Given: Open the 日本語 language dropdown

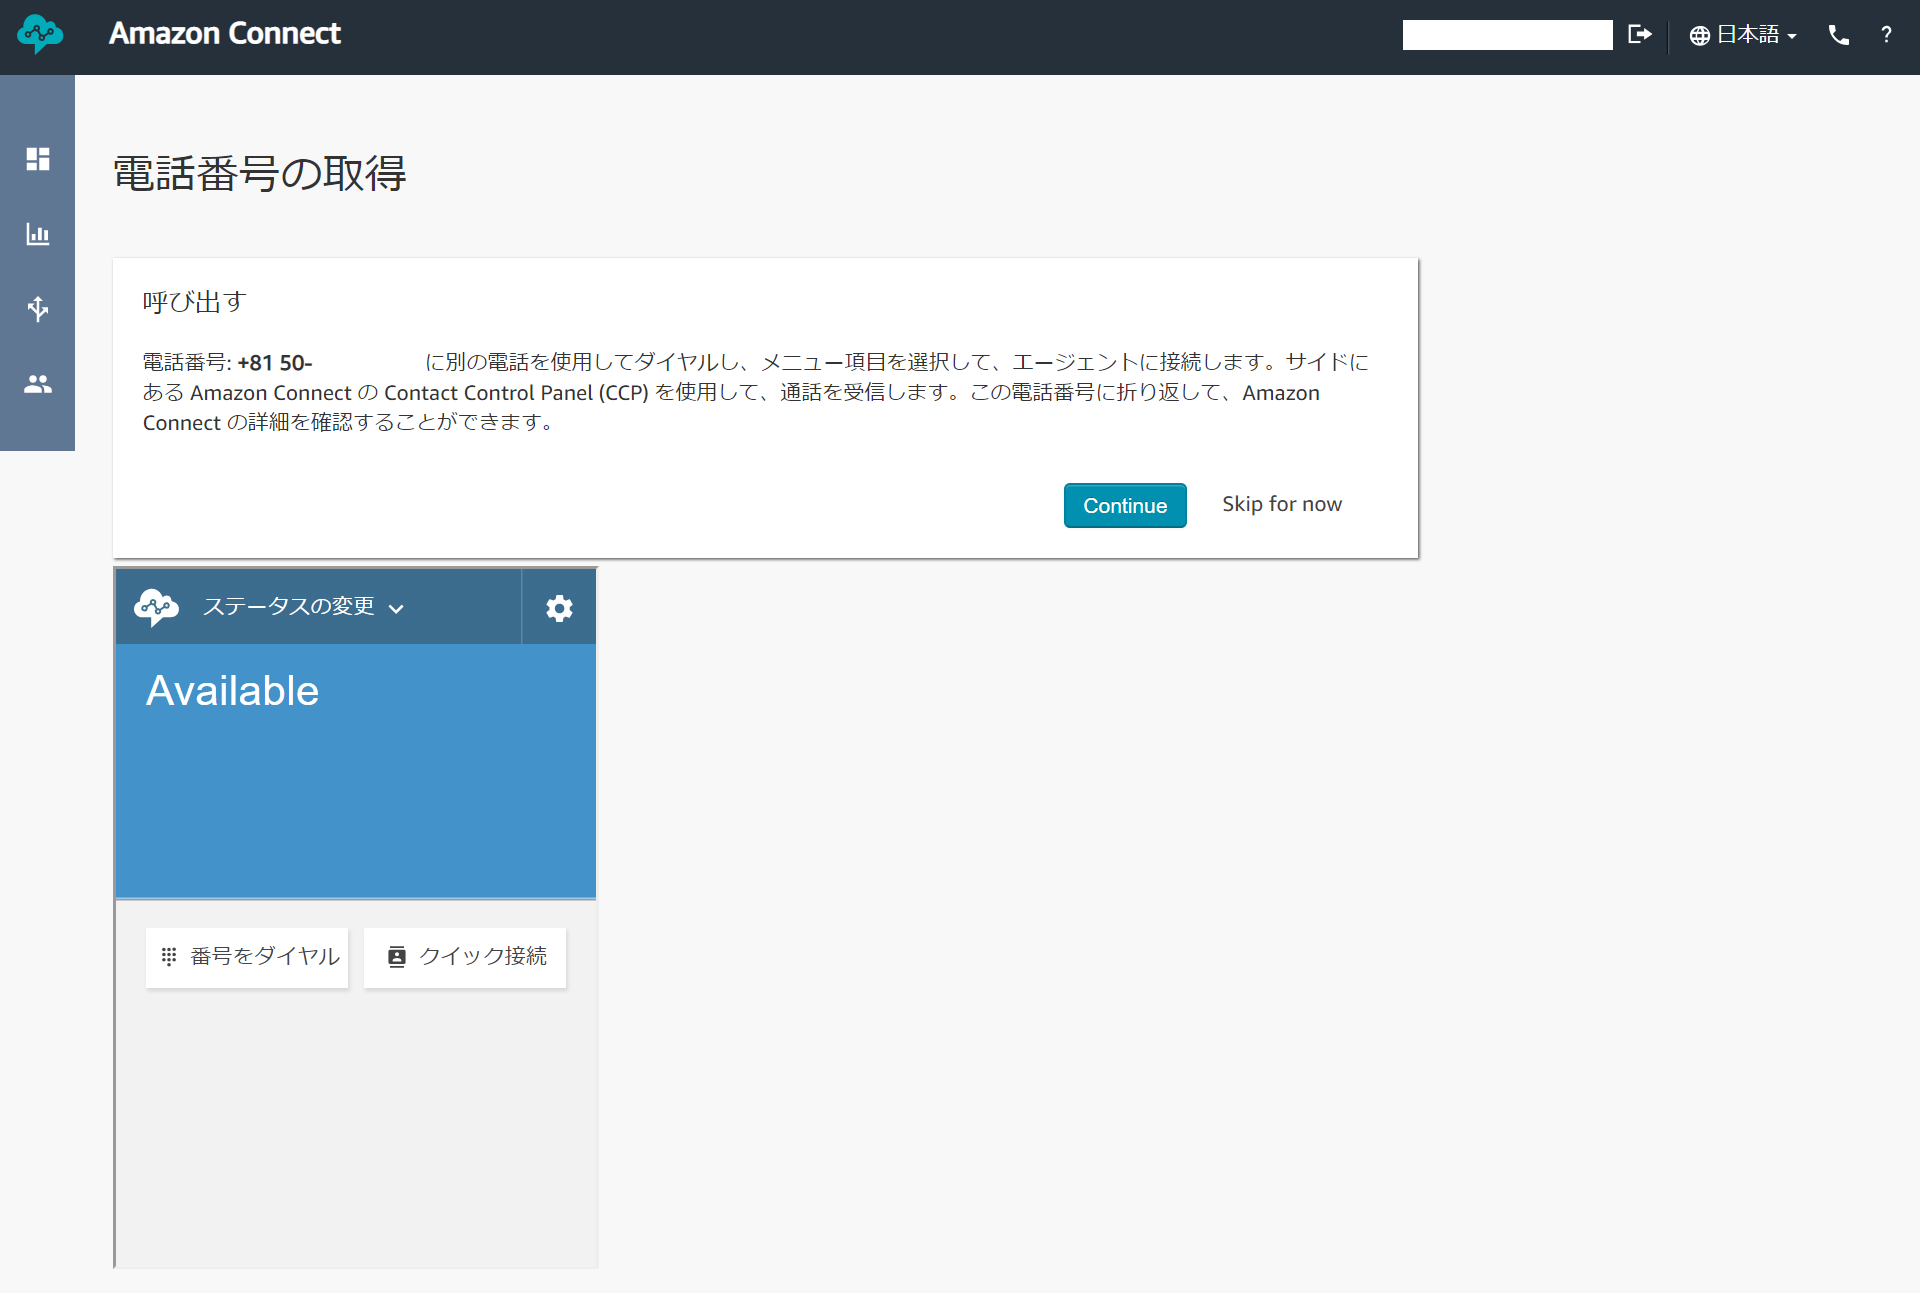Looking at the screenshot, I should (1743, 35).
